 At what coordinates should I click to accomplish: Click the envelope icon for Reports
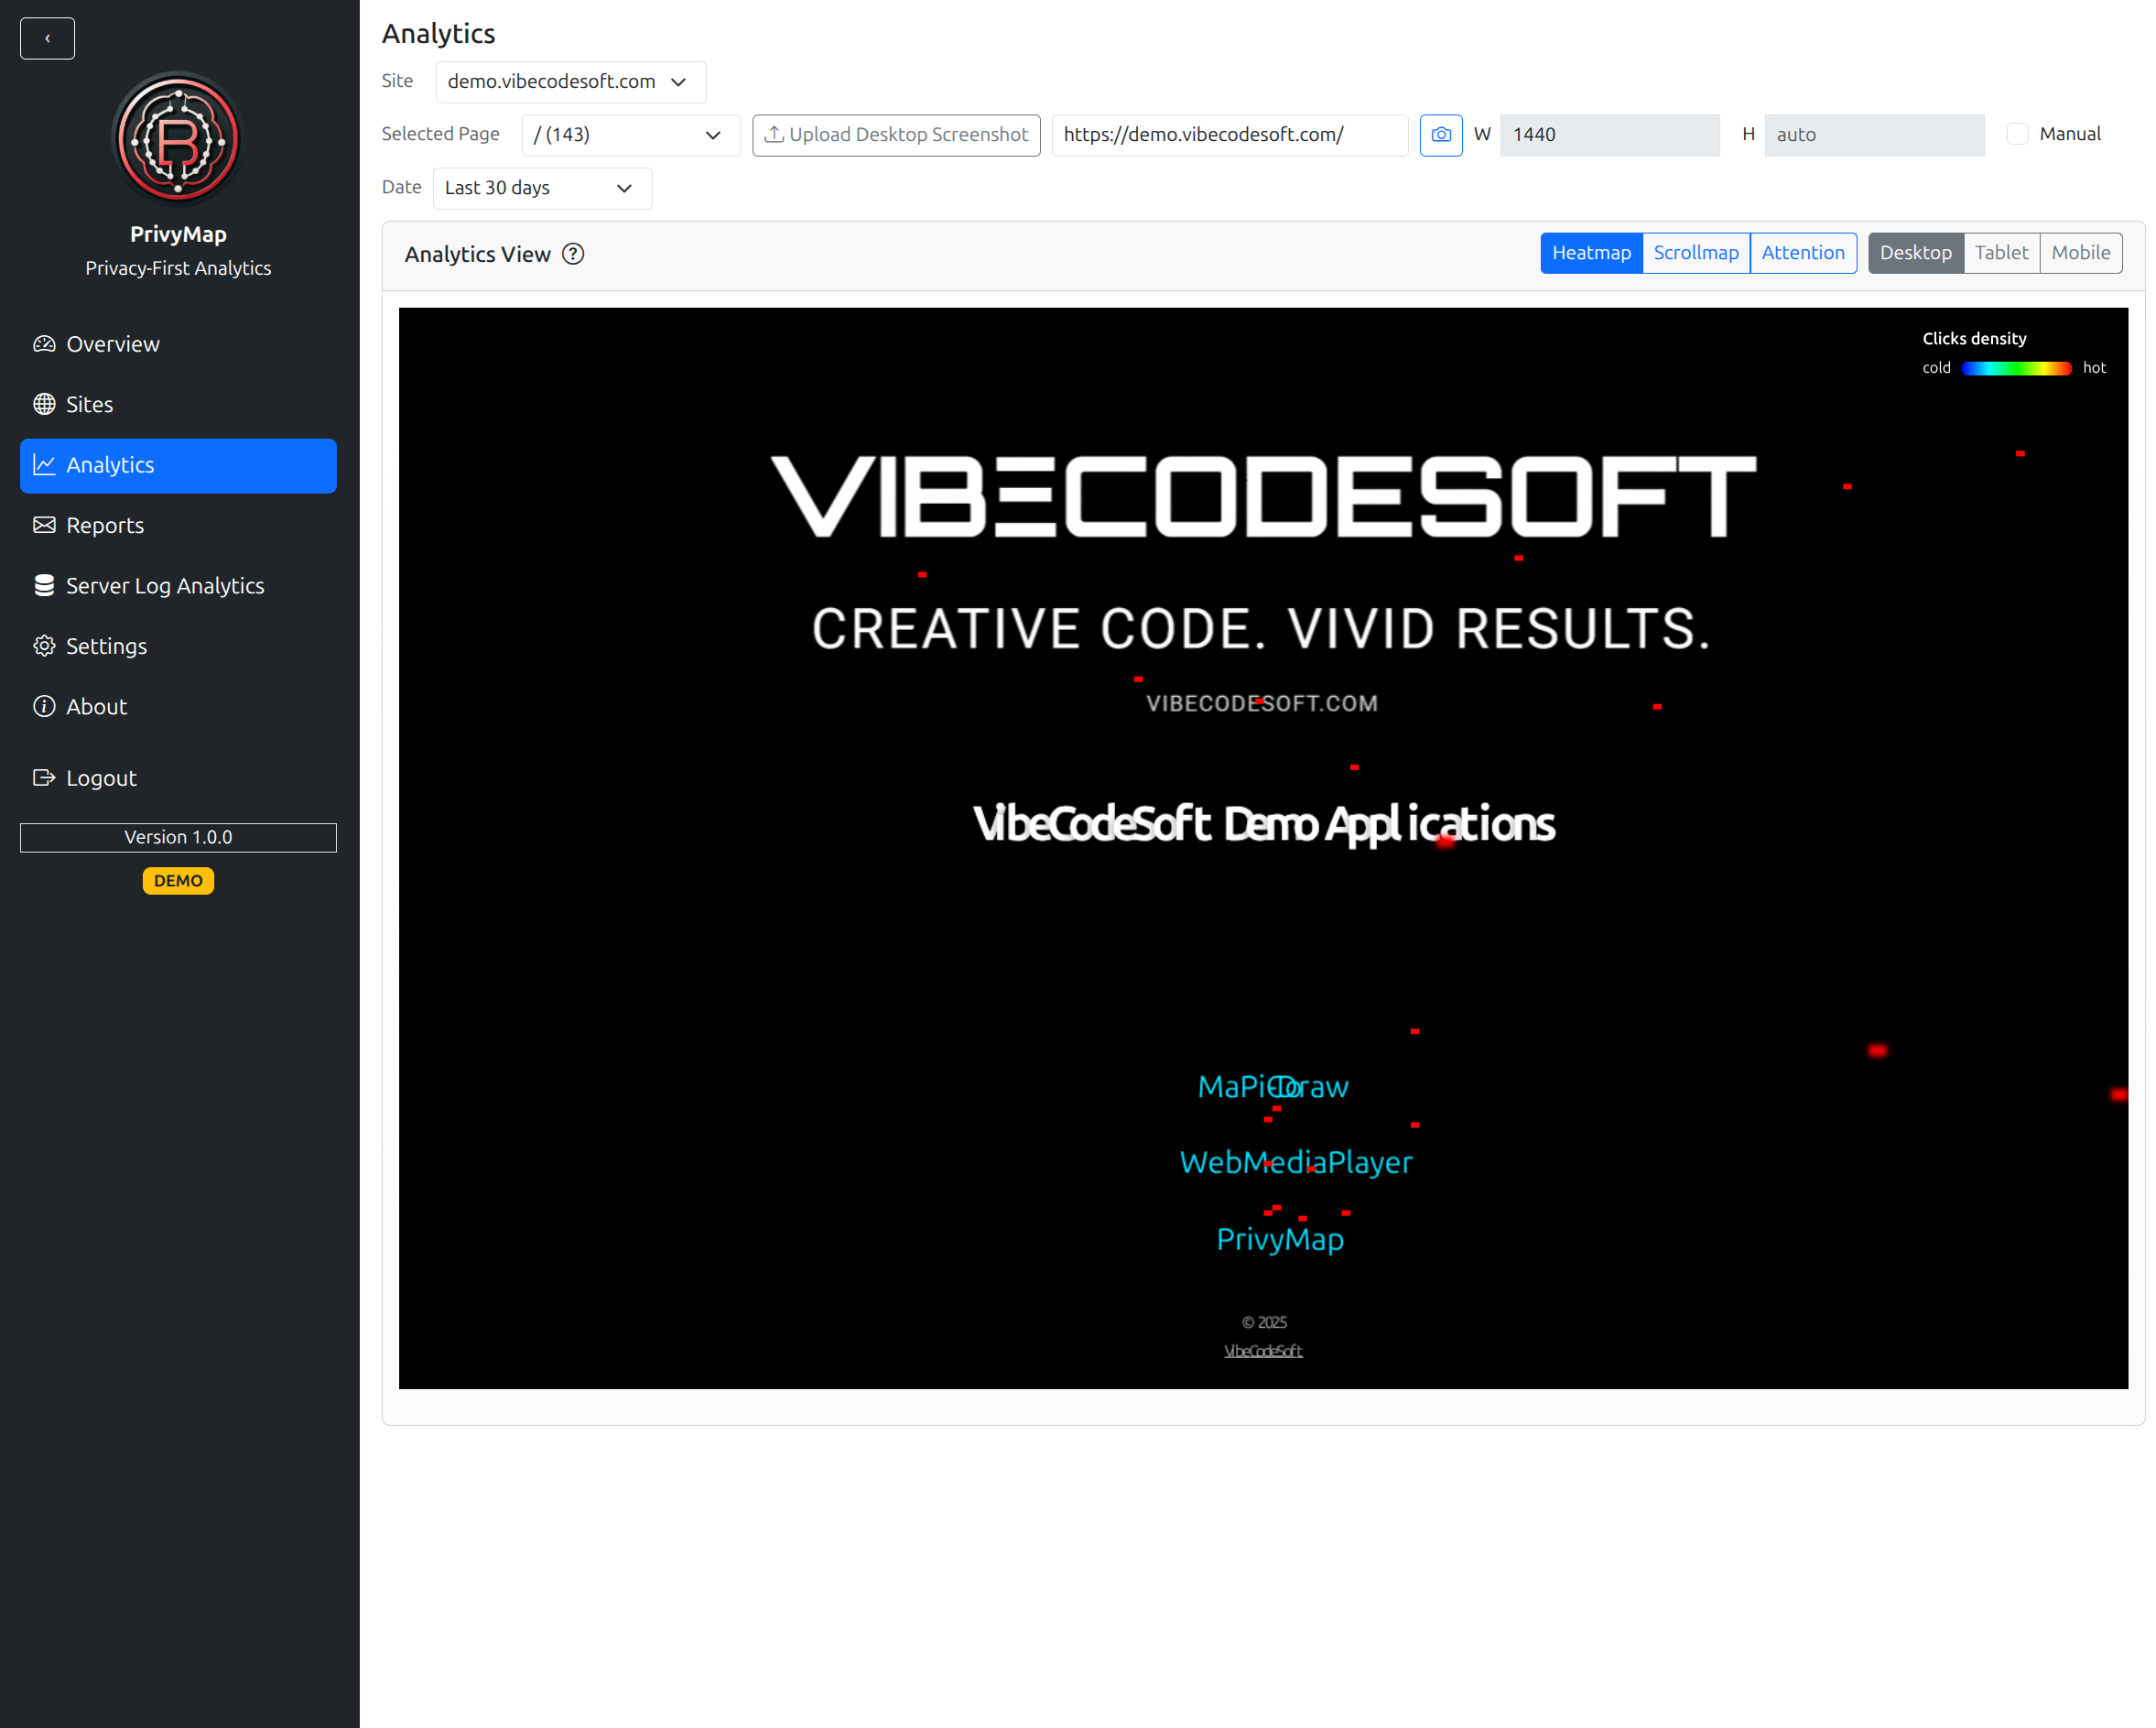(44, 525)
